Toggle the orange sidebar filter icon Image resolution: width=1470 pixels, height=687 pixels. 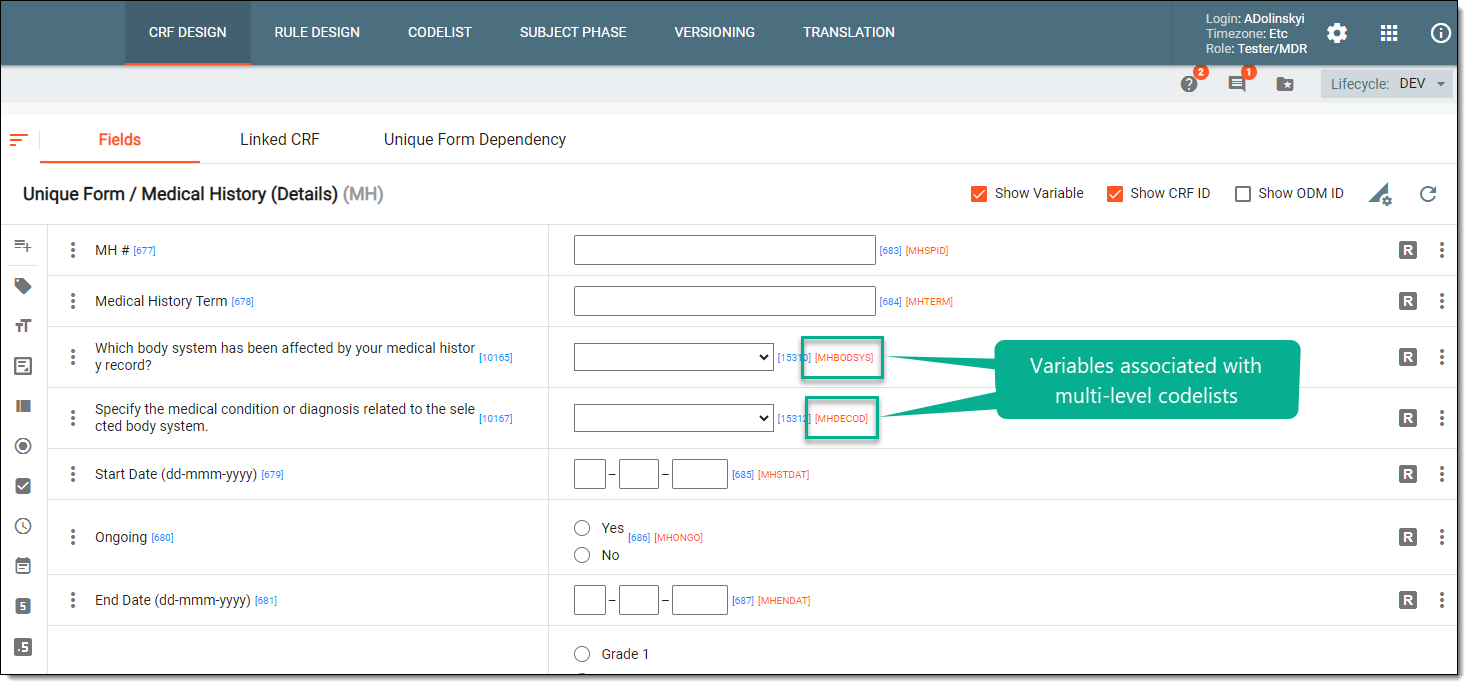[x=18, y=140]
